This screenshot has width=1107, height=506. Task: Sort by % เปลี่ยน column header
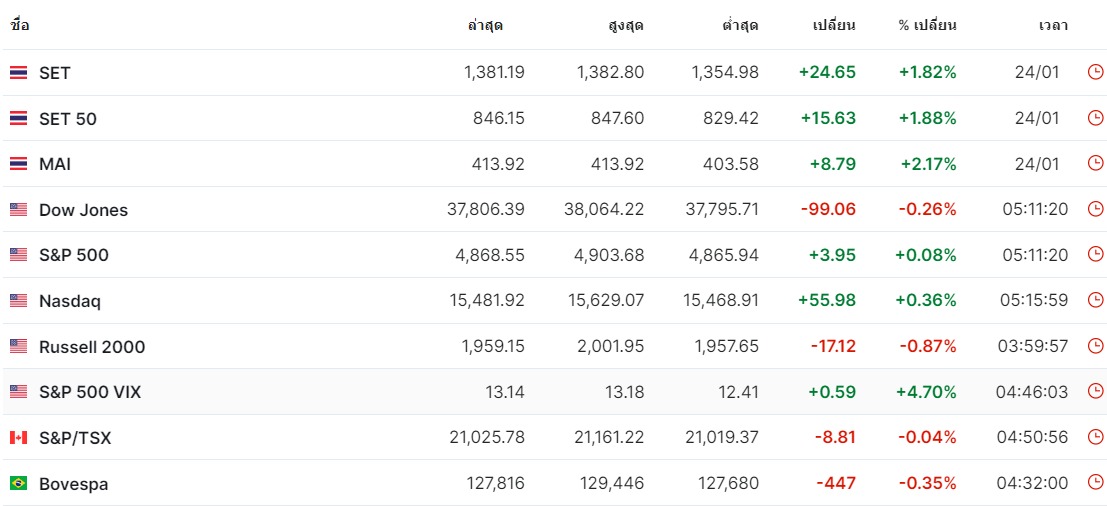point(927,26)
